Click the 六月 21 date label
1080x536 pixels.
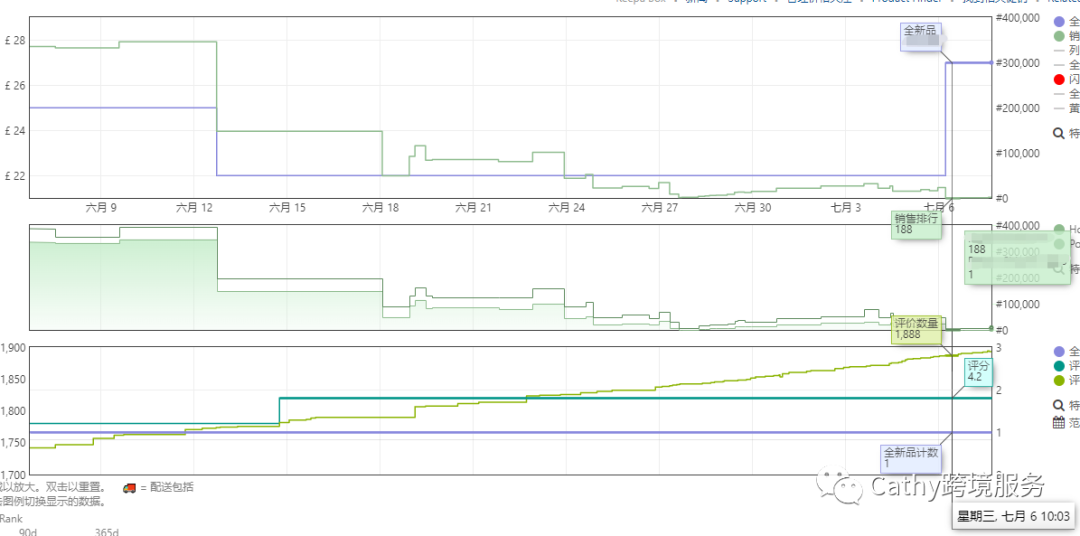pyautogui.click(x=473, y=207)
